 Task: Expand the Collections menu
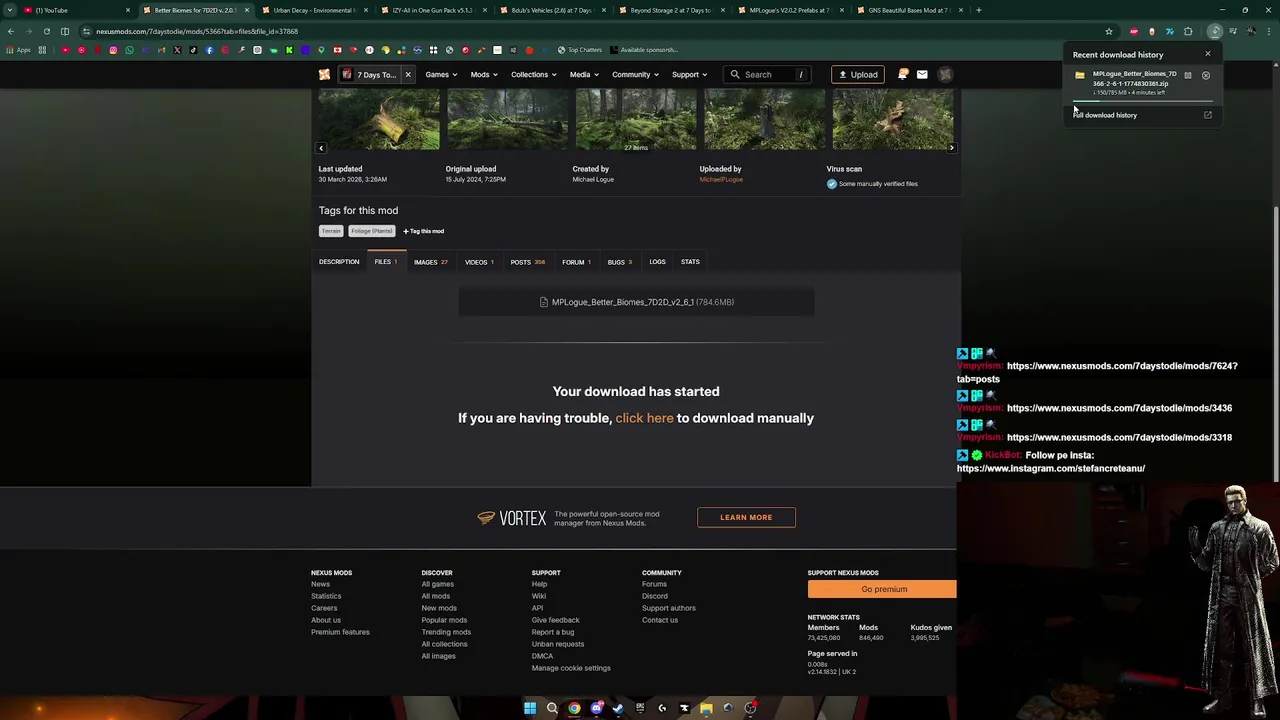pos(534,74)
